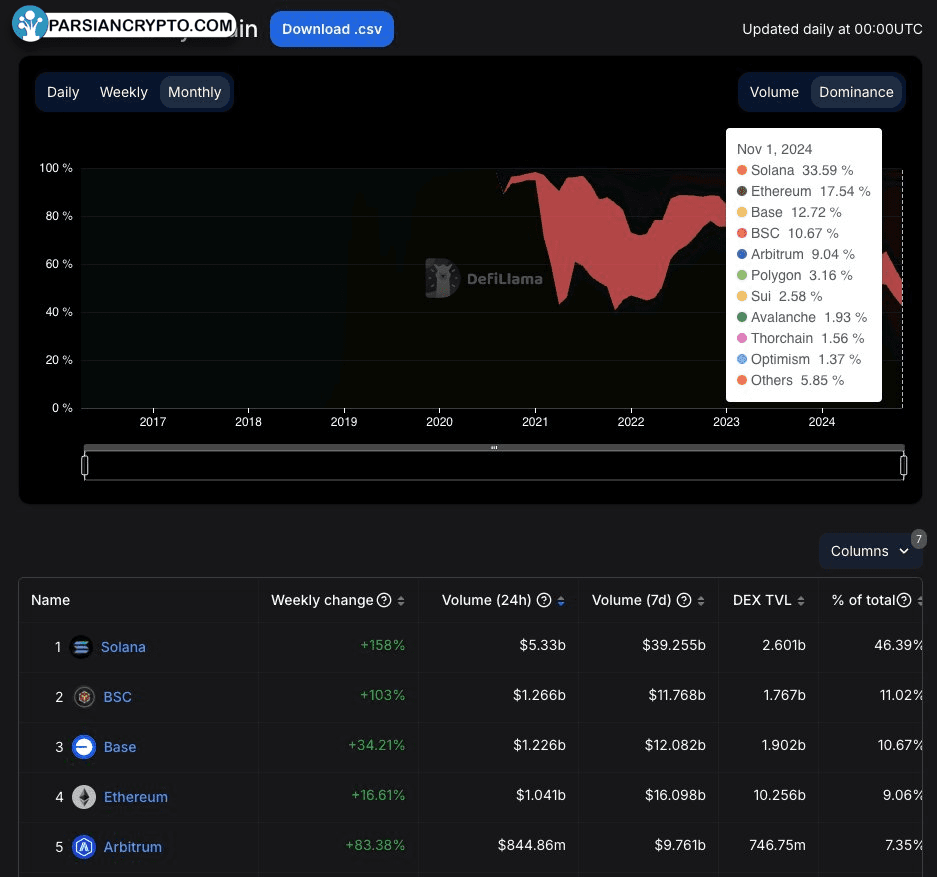Sort table by Volume (24h) arrows
937x877 pixels.
tap(561, 601)
